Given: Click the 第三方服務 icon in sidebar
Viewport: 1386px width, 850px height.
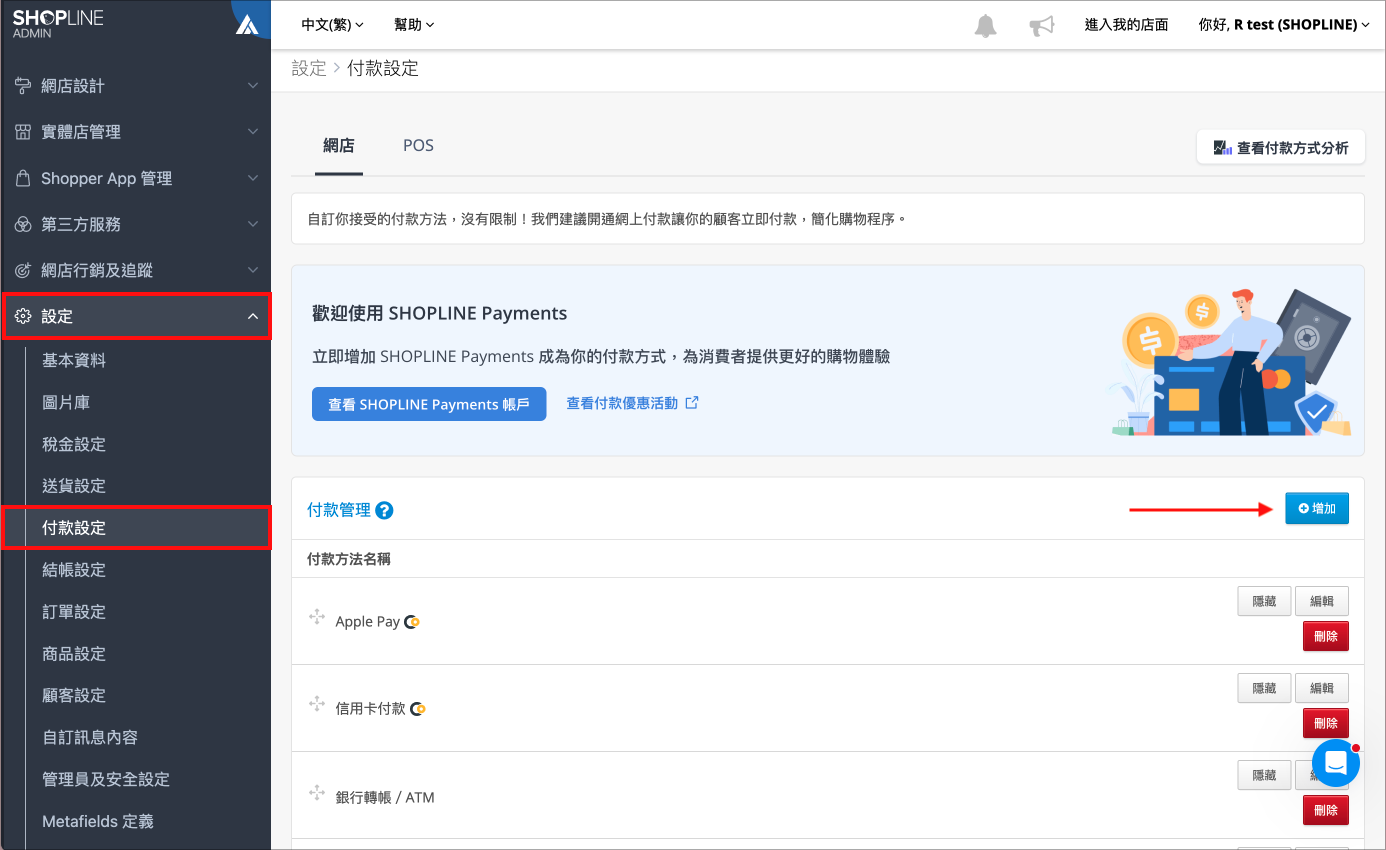Looking at the screenshot, I should pyautogui.click(x=22, y=224).
